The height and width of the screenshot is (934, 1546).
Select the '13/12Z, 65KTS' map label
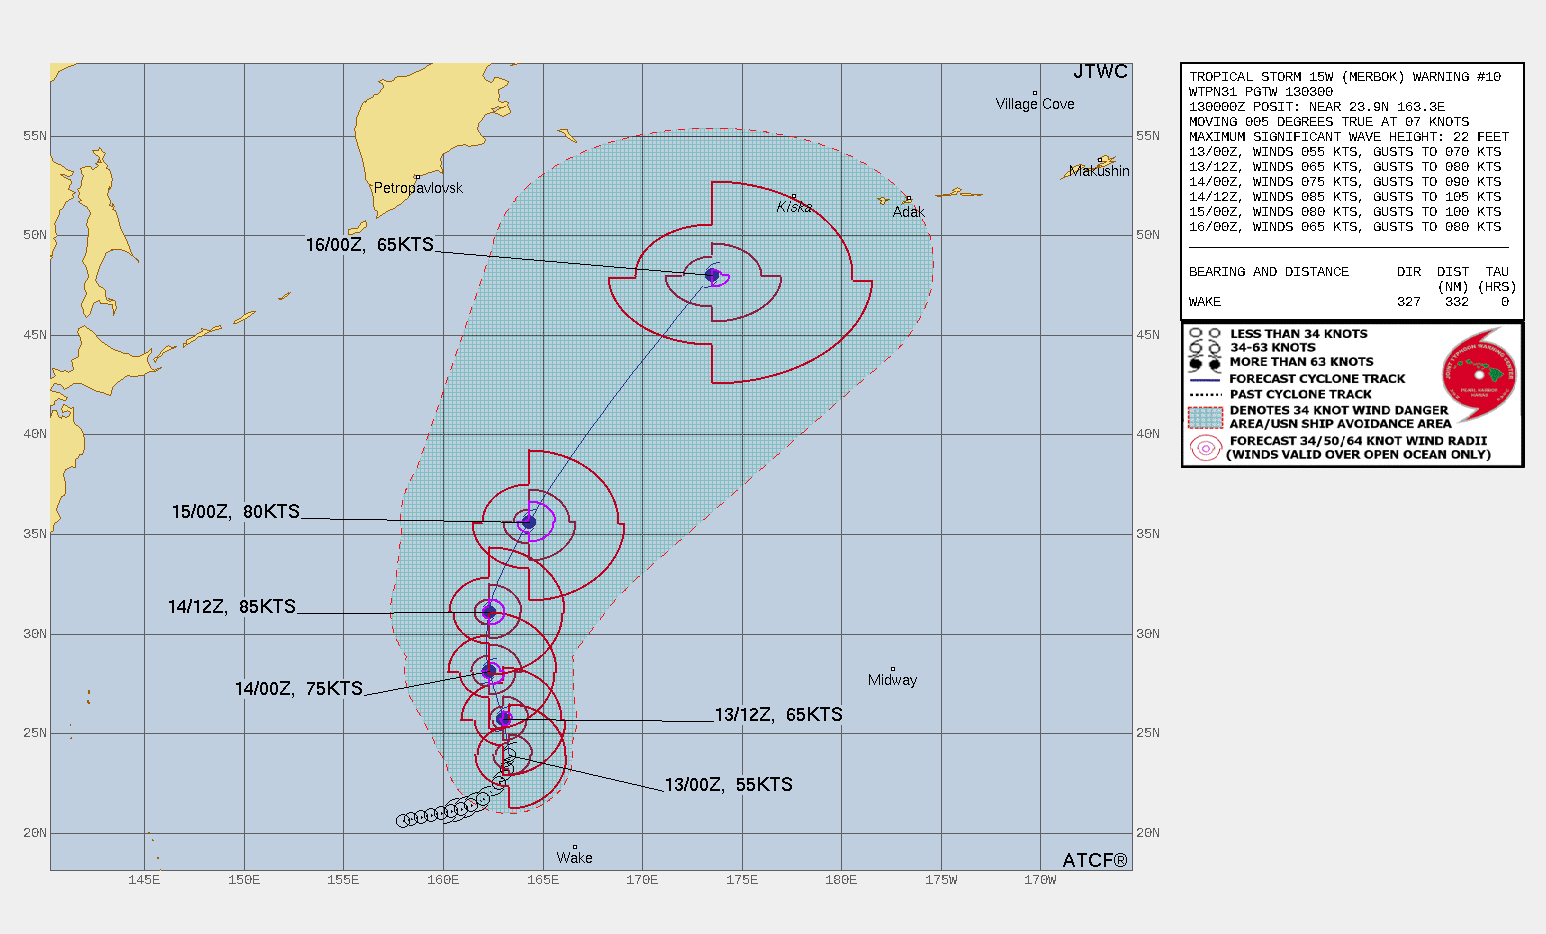tap(779, 715)
